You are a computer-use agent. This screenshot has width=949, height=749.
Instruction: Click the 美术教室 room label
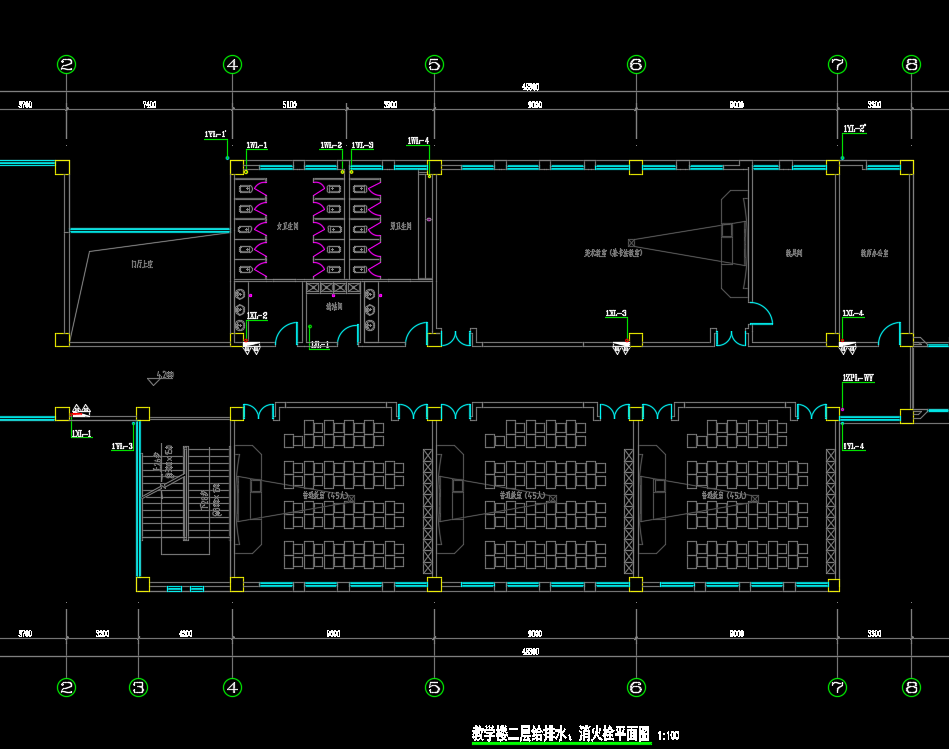point(613,253)
